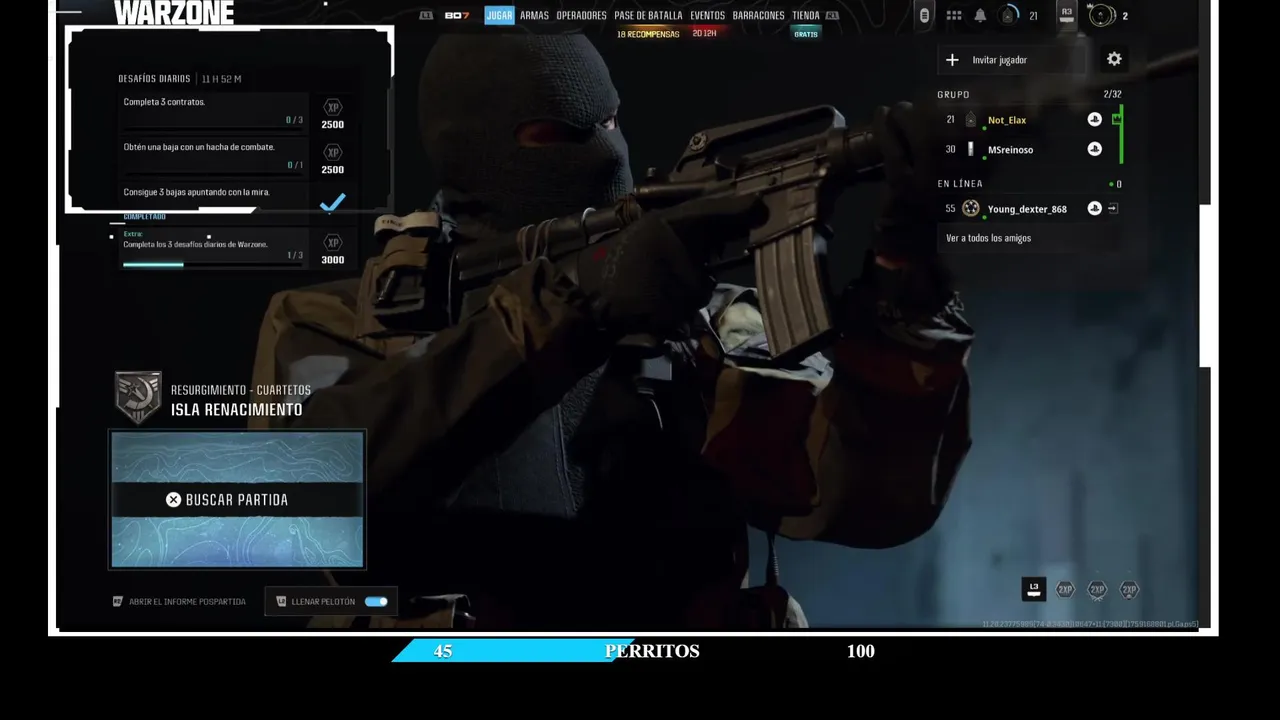Viewport: 1280px width, 720px height.
Task: Click the BO7 game logo
Action: tap(457, 15)
